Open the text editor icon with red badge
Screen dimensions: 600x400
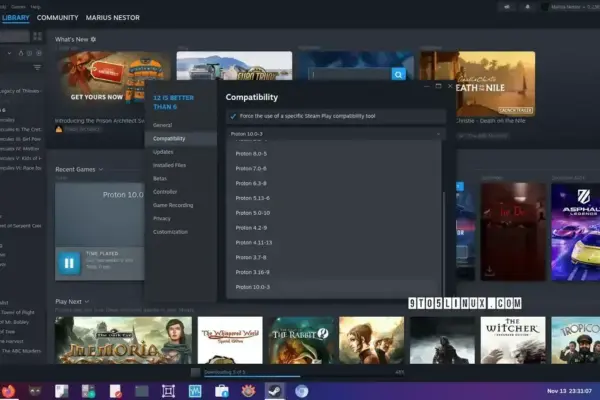115,391
